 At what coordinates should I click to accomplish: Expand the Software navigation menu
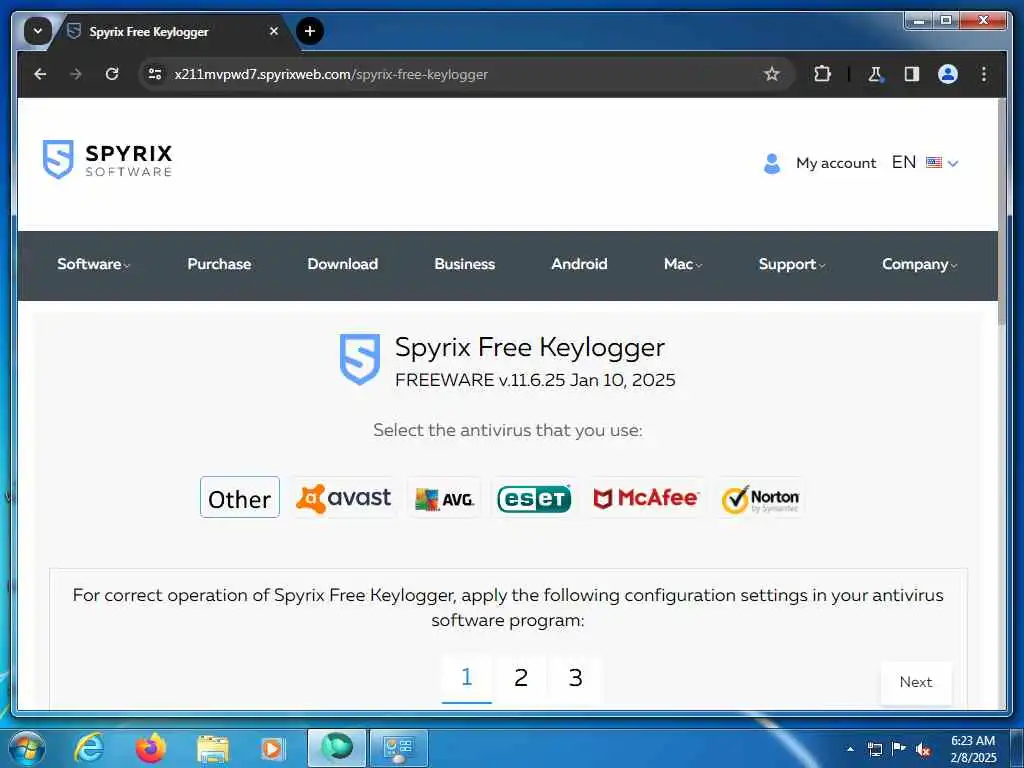tap(93, 264)
